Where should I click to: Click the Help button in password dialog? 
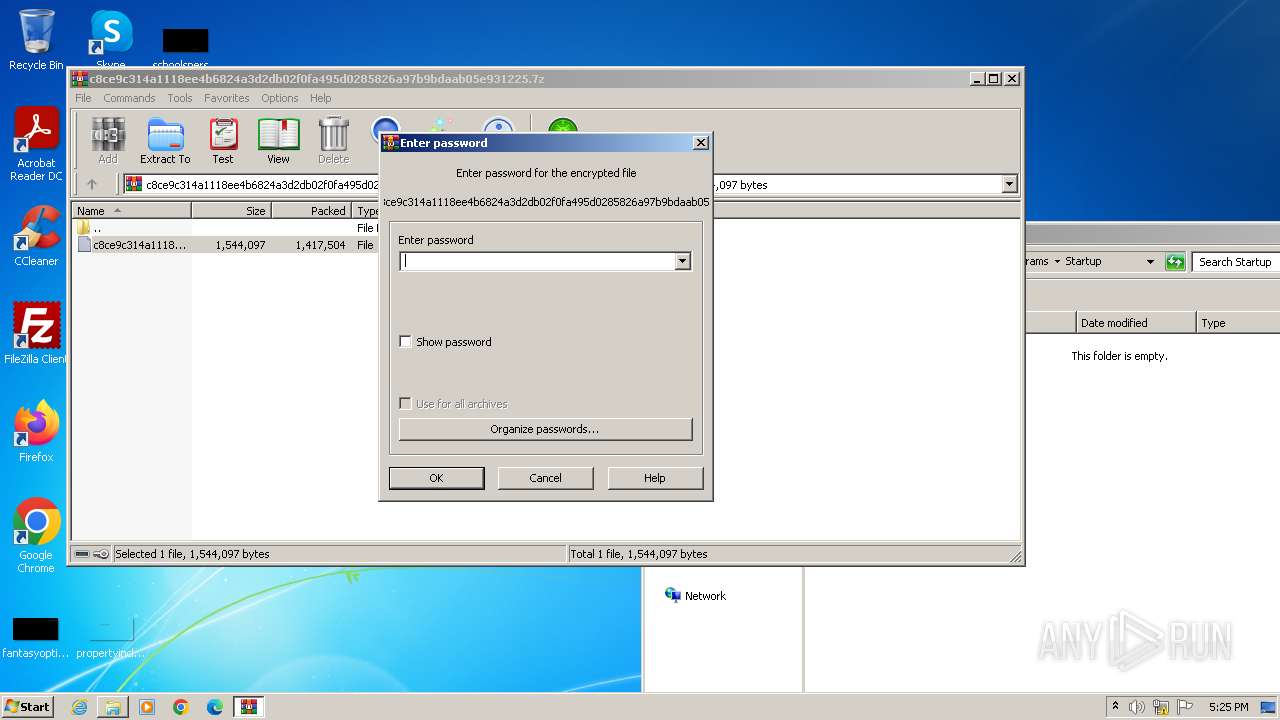(x=654, y=478)
